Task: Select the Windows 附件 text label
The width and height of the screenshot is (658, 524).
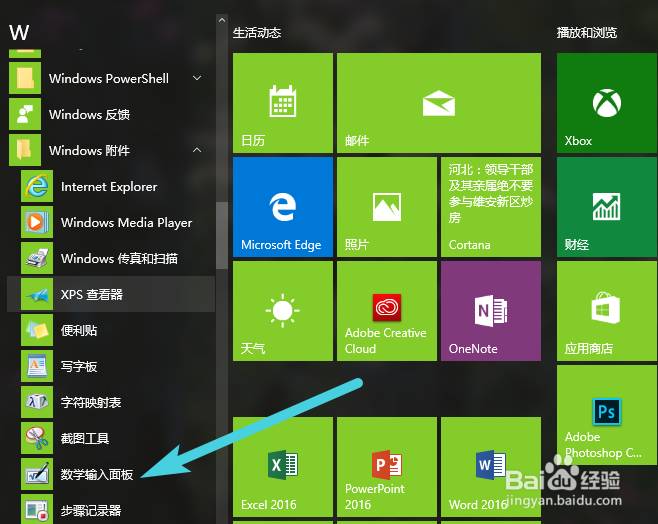Action: pos(89,151)
